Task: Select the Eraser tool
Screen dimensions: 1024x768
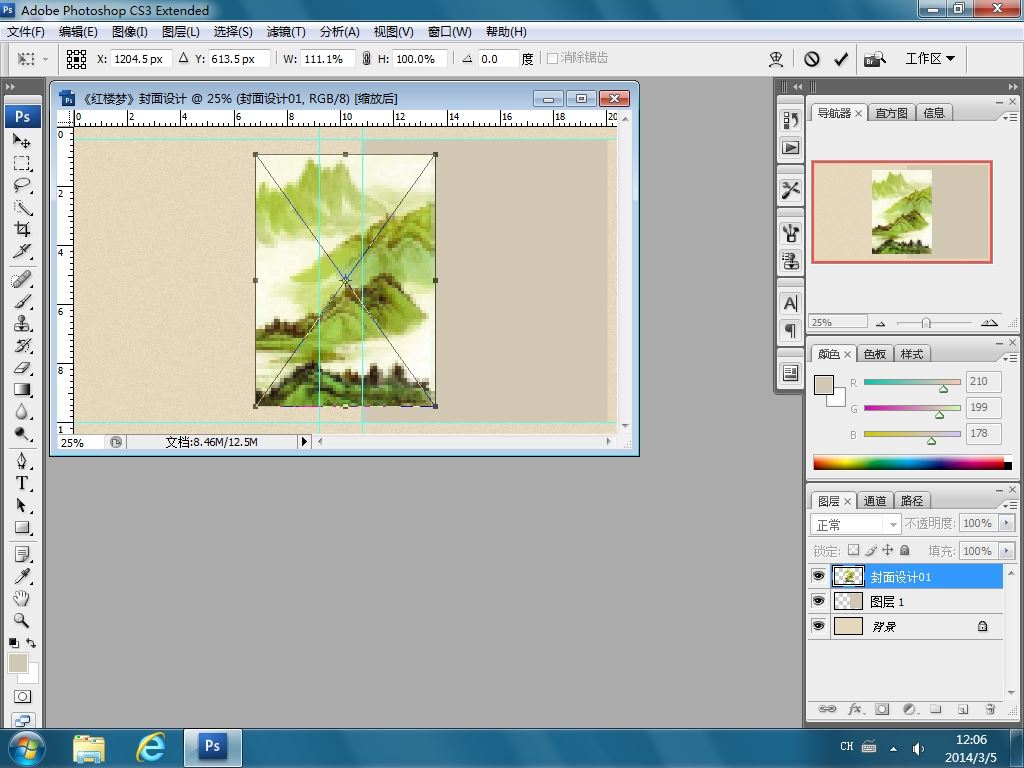Action: click(x=22, y=368)
